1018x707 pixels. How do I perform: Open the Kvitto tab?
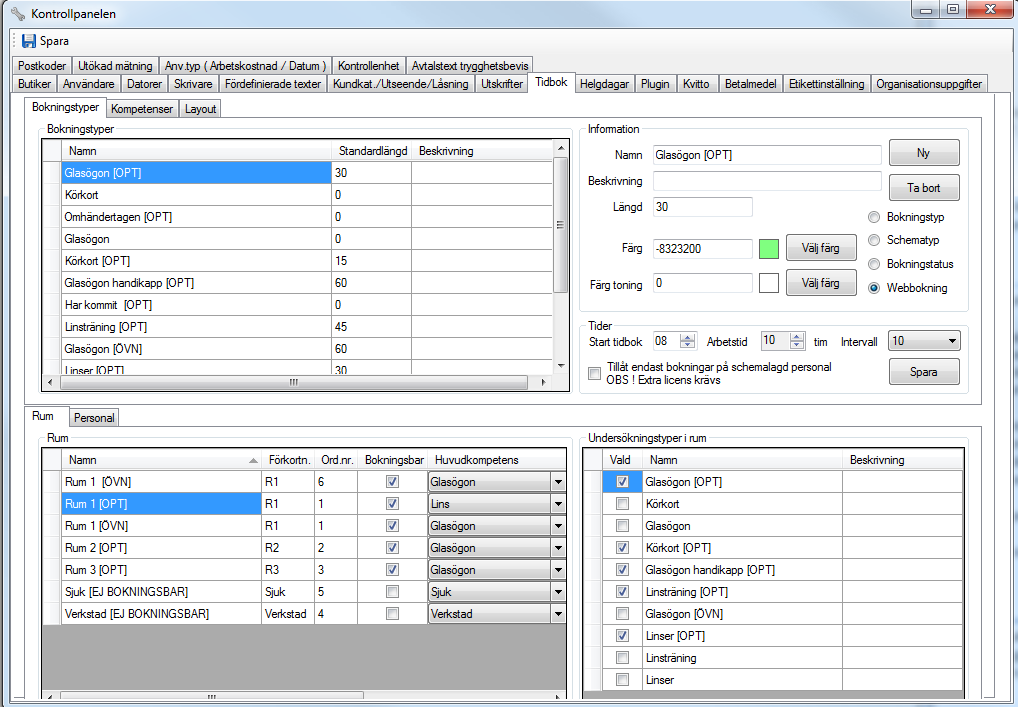696,84
